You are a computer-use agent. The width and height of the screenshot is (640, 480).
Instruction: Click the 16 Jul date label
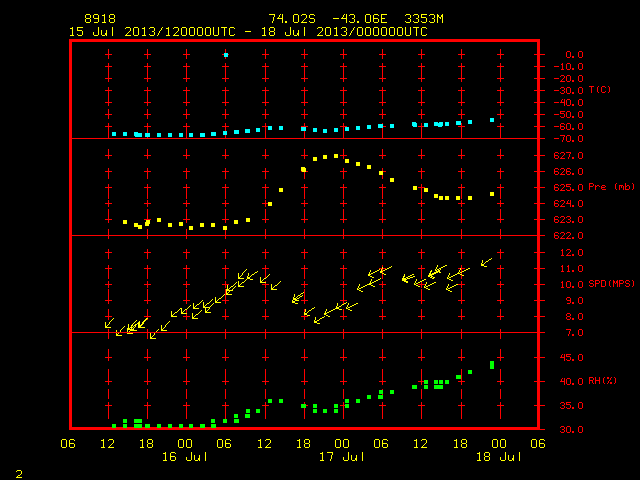[x=185, y=456]
